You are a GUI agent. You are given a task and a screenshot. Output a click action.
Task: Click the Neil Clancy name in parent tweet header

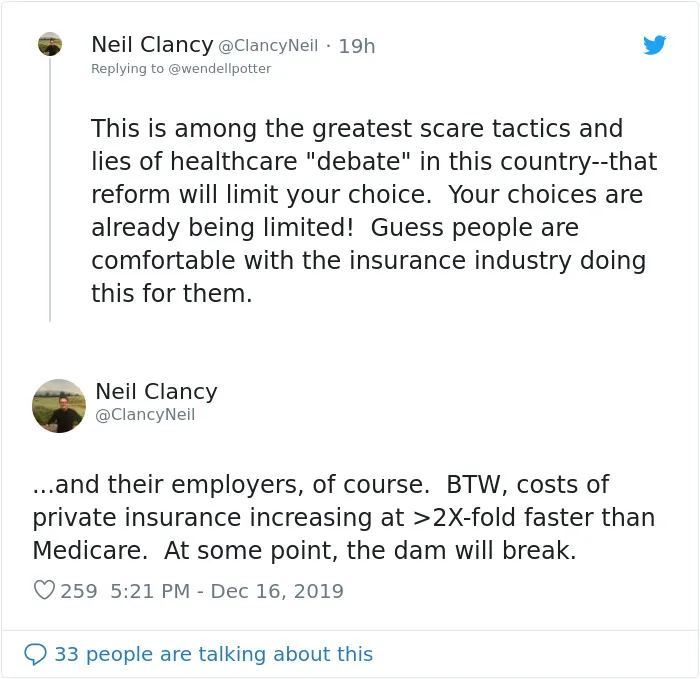pyautogui.click(x=152, y=45)
